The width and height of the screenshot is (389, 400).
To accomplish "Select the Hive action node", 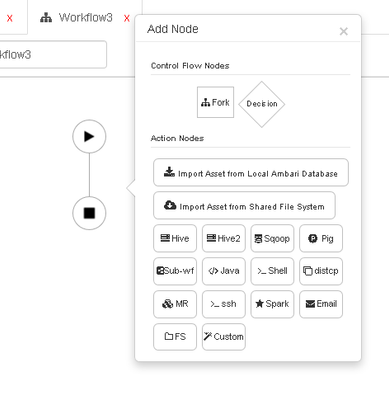I will click(x=175, y=238).
